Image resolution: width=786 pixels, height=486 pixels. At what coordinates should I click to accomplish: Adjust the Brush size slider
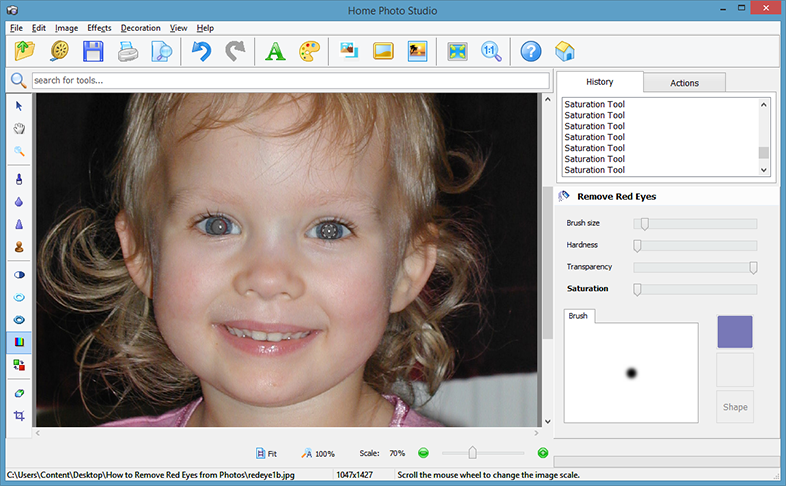click(x=695, y=223)
